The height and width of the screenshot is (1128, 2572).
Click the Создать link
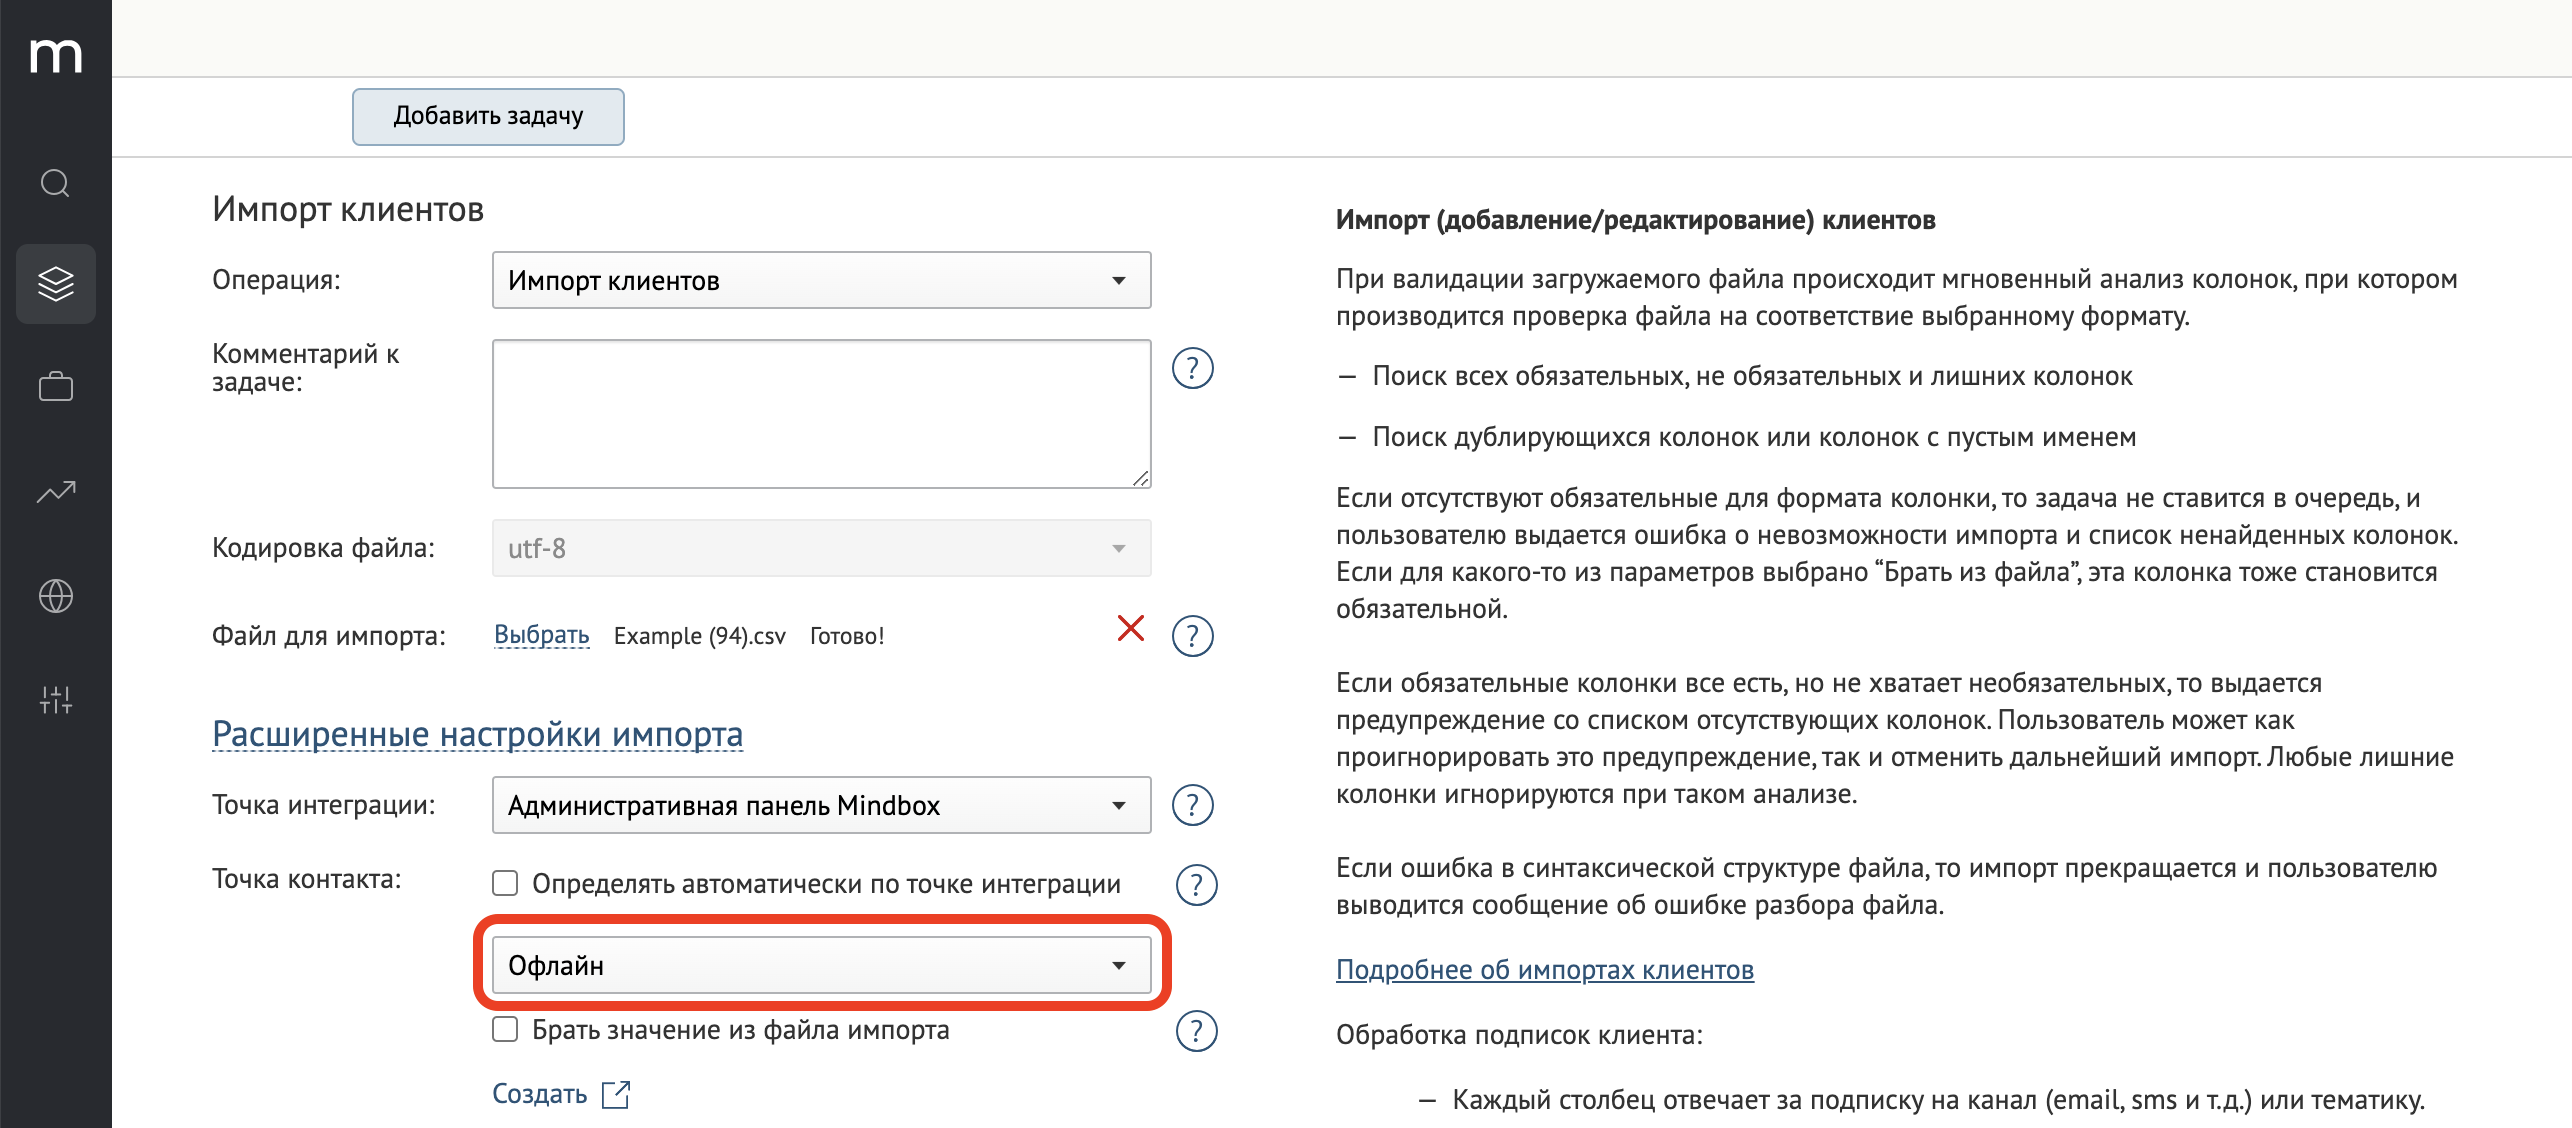pos(540,1094)
